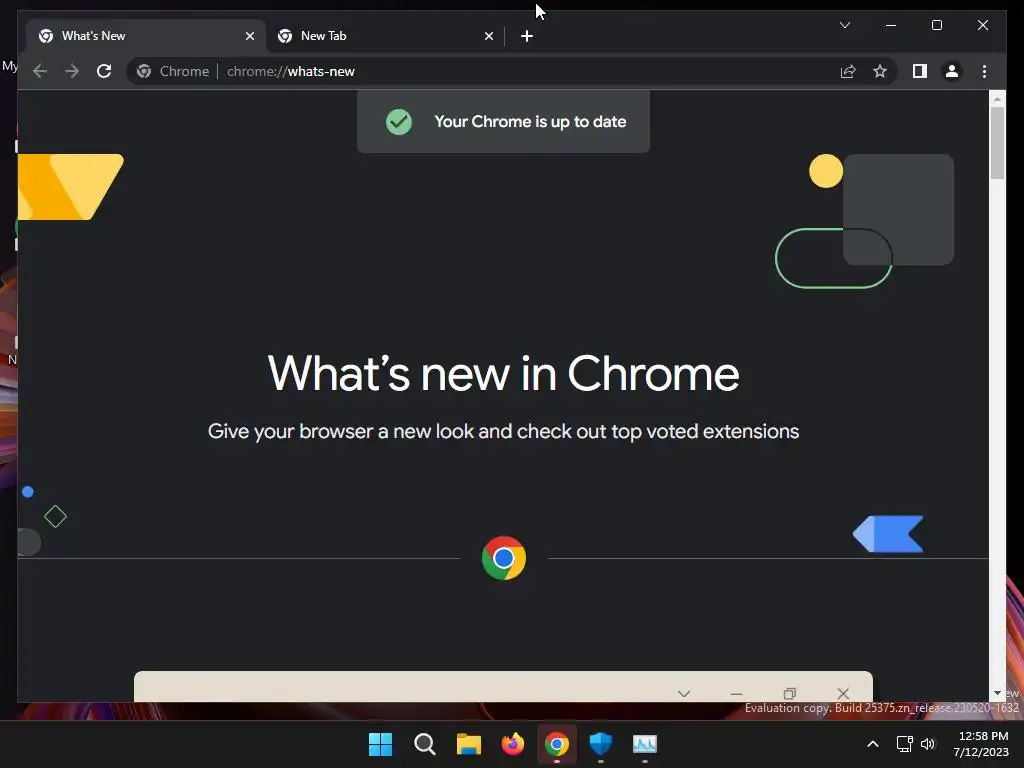Screen dimensions: 1024x768
Task: Open tab search dropdown arrow
Action: pos(844,25)
